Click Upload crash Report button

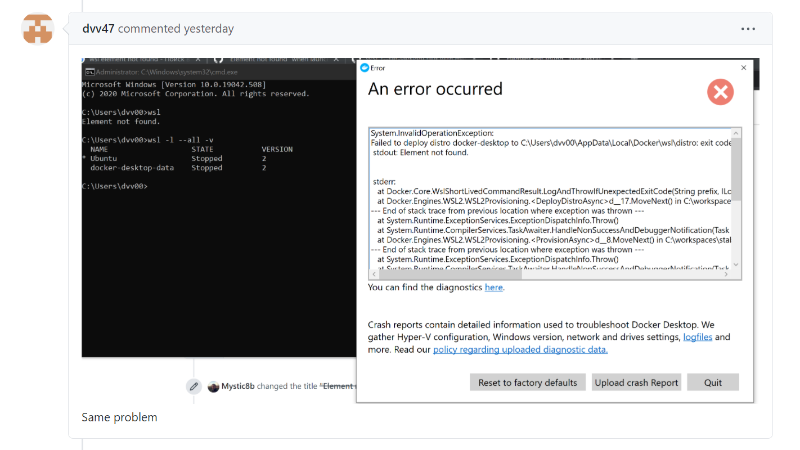point(636,383)
